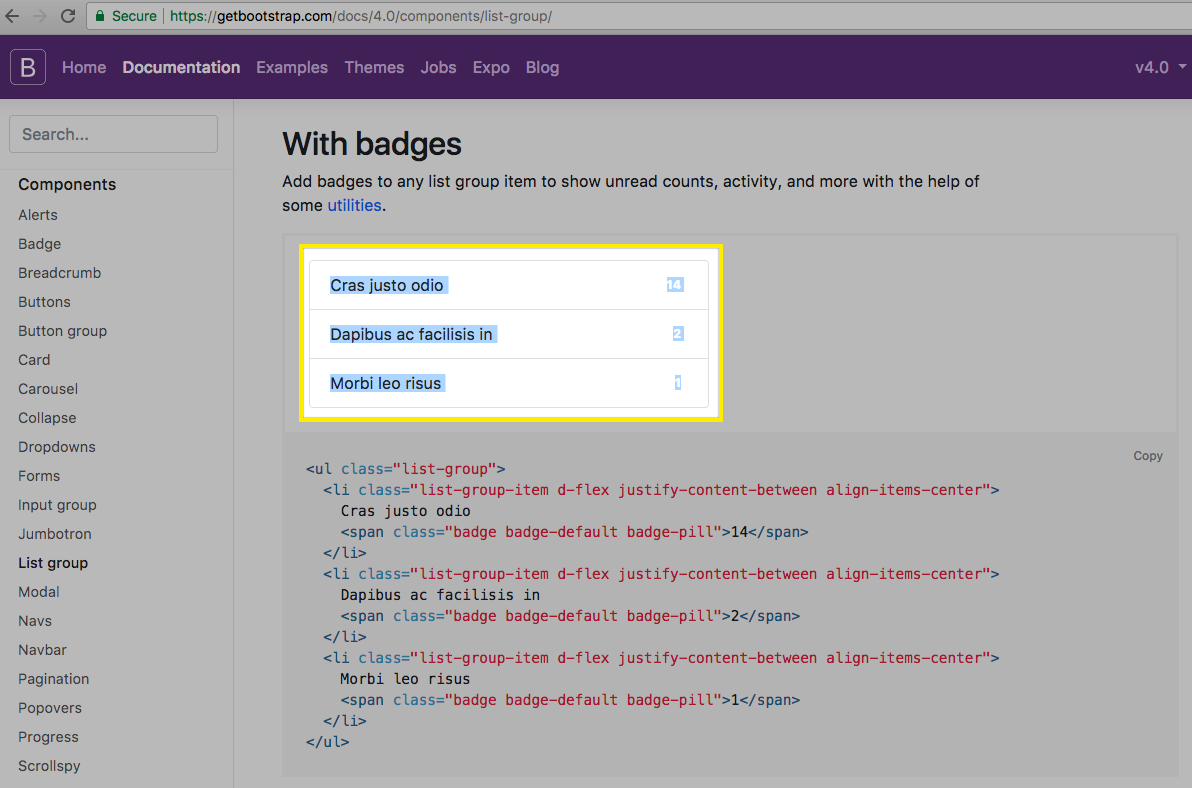This screenshot has width=1192, height=788.
Task: Open the Card documentation link
Action: click(x=33, y=359)
